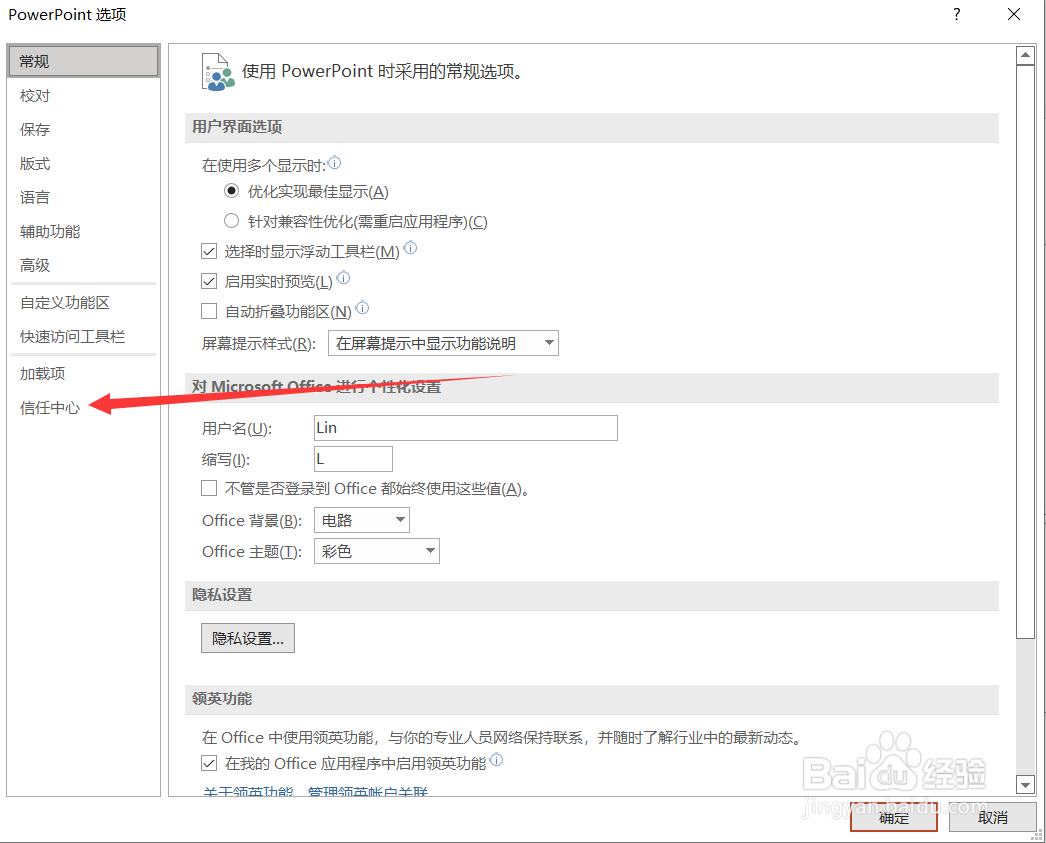Click the general options header icon
The height and width of the screenshot is (843, 1046).
218,72
